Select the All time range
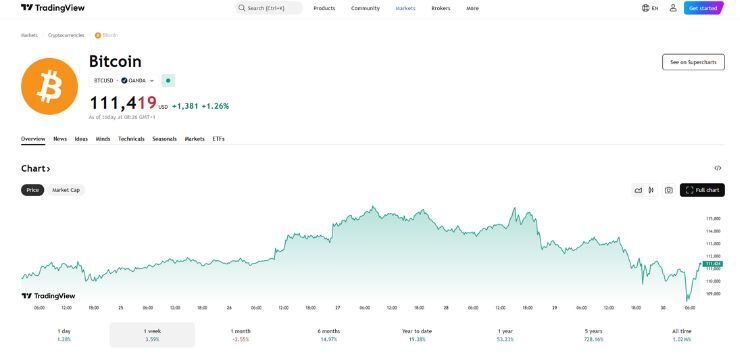The height and width of the screenshot is (361, 740). pyautogui.click(x=682, y=335)
